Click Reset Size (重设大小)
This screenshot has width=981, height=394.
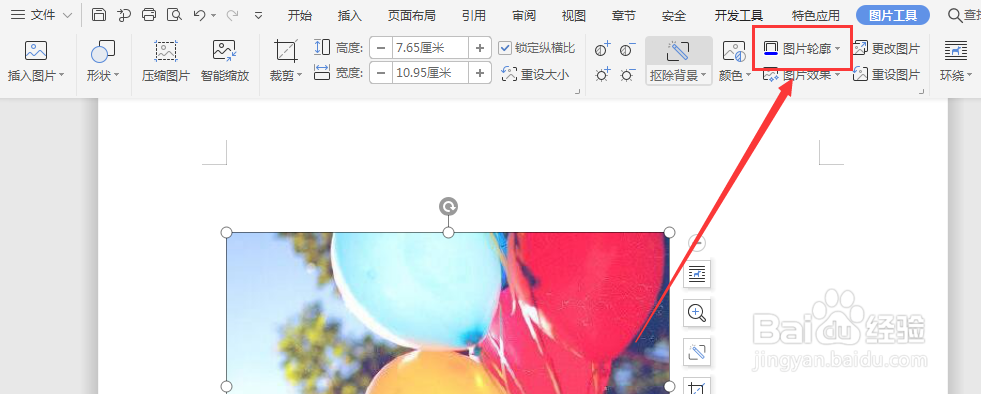pyautogui.click(x=536, y=74)
